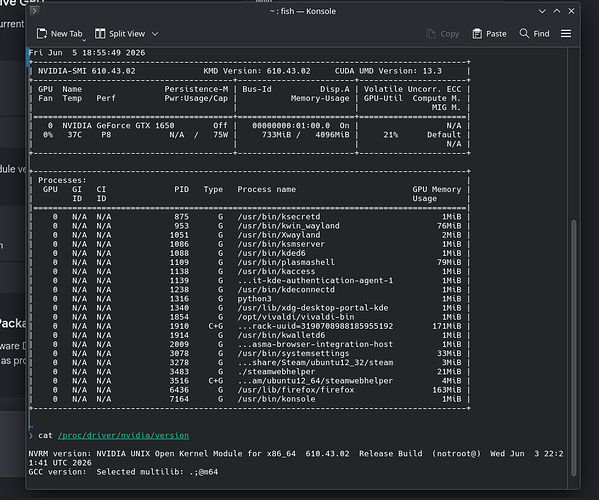This screenshot has width=599, height=500.
Task: Click the NVRM version output line
Action: tap(296, 458)
